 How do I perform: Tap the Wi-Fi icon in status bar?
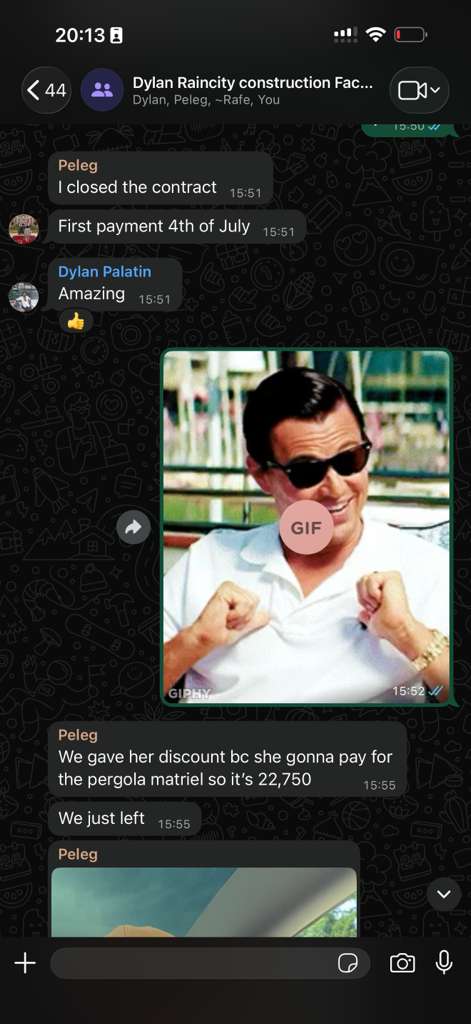point(376,35)
